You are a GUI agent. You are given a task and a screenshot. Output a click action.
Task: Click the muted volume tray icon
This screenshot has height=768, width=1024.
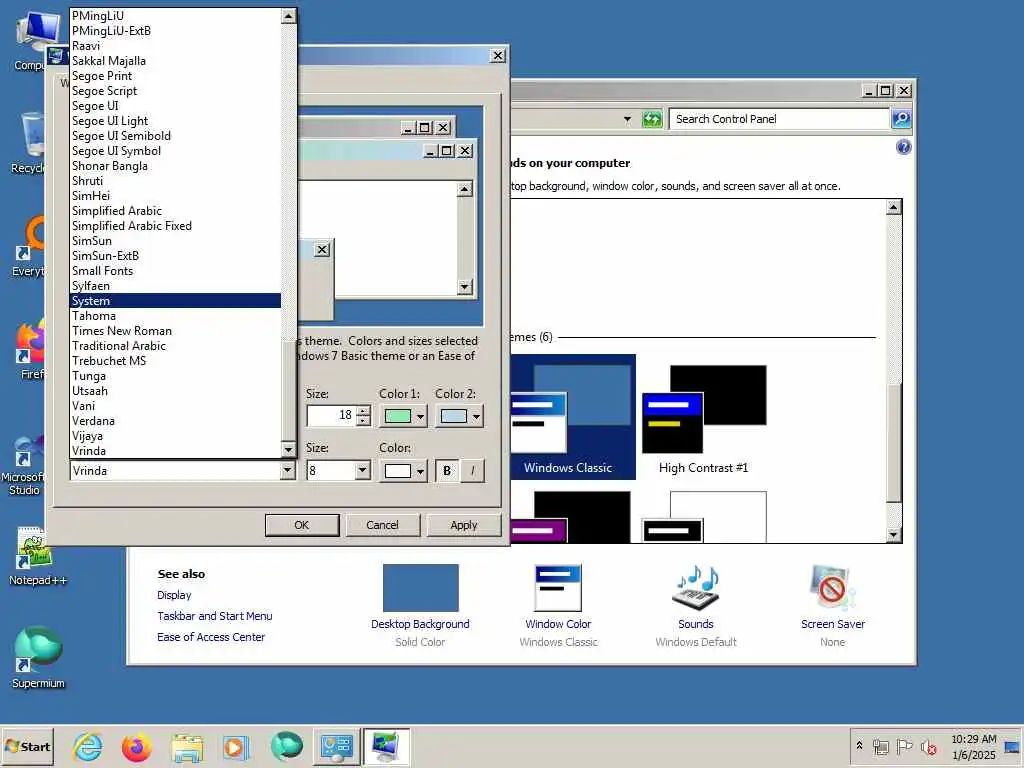click(929, 746)
